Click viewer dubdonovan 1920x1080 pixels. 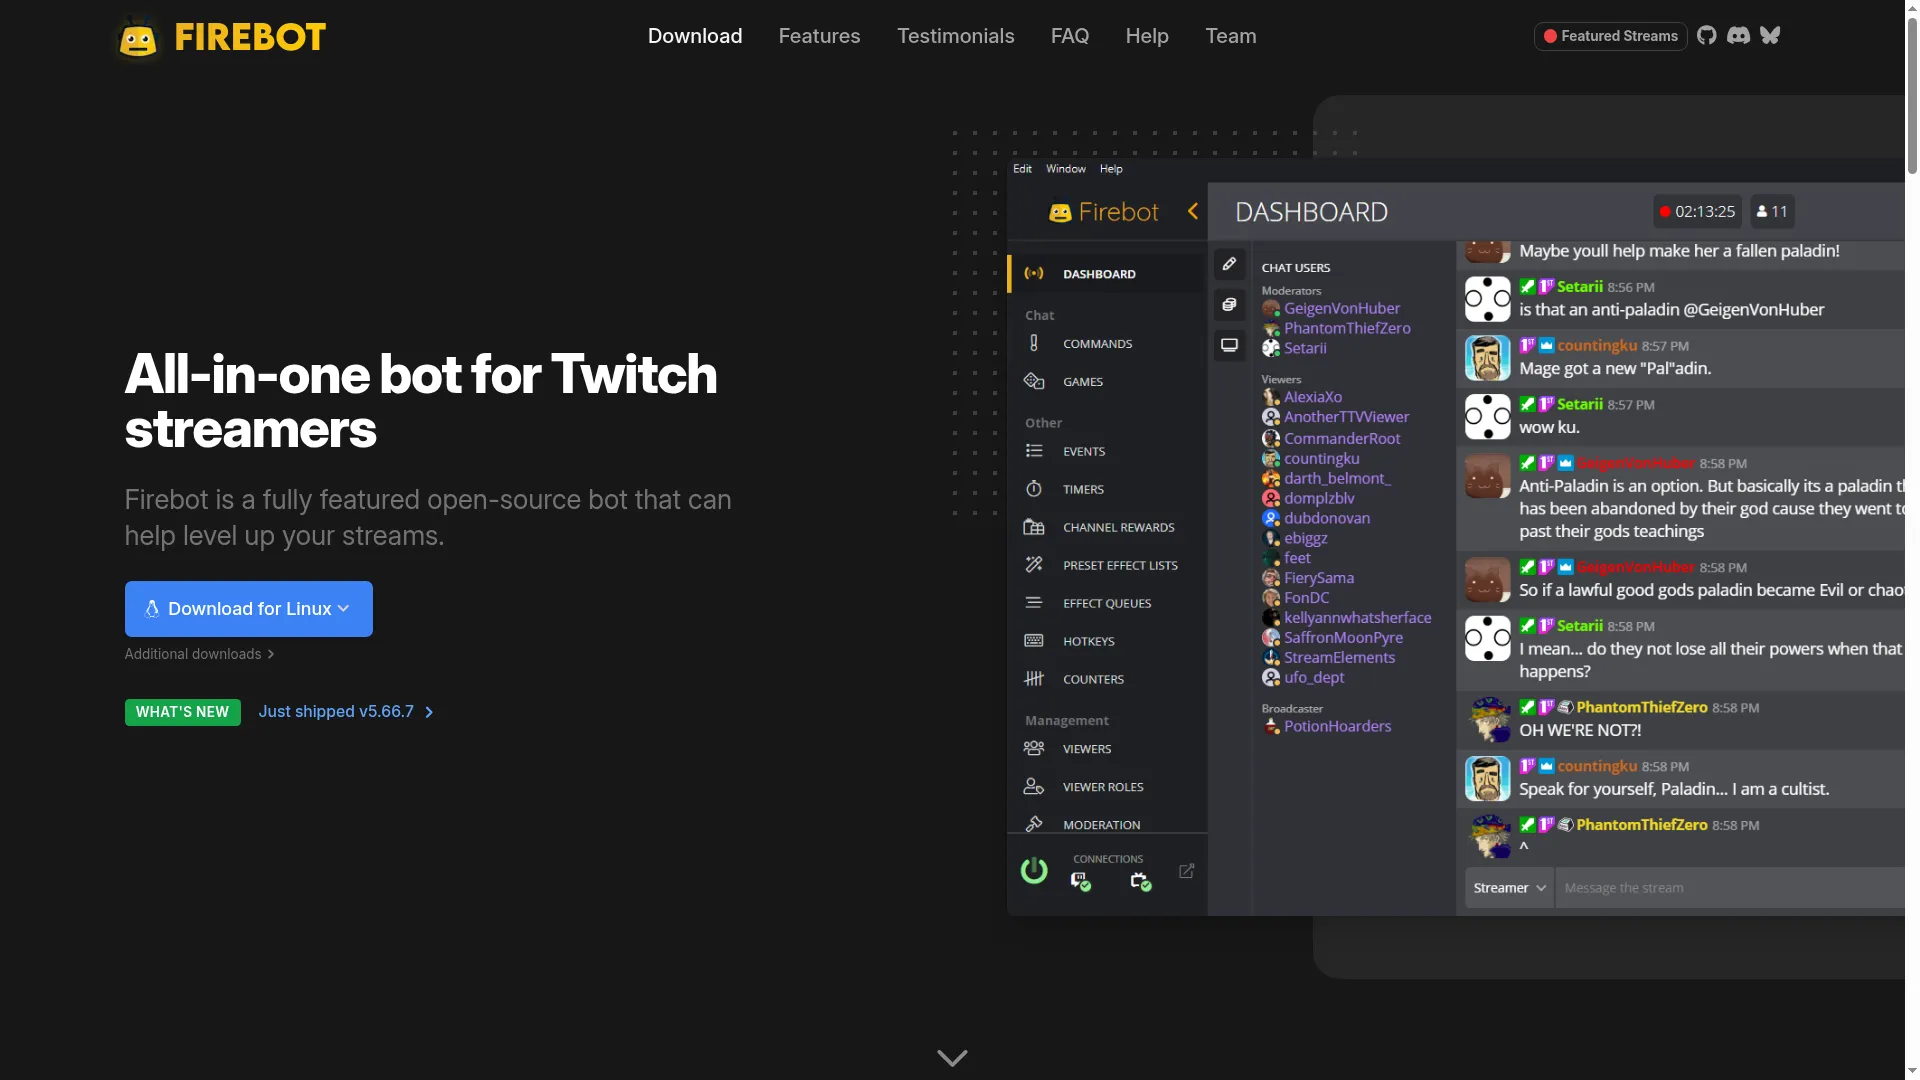pos(1327,518)
